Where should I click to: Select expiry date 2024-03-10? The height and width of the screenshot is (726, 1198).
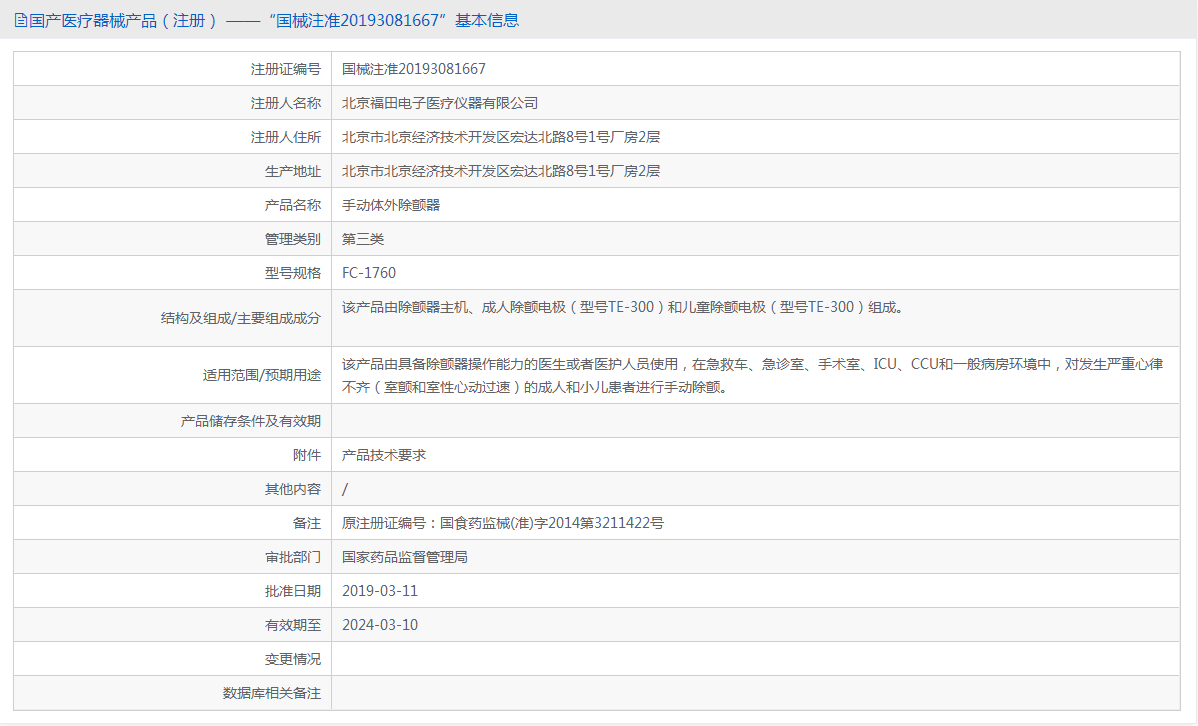pos(380,625)
